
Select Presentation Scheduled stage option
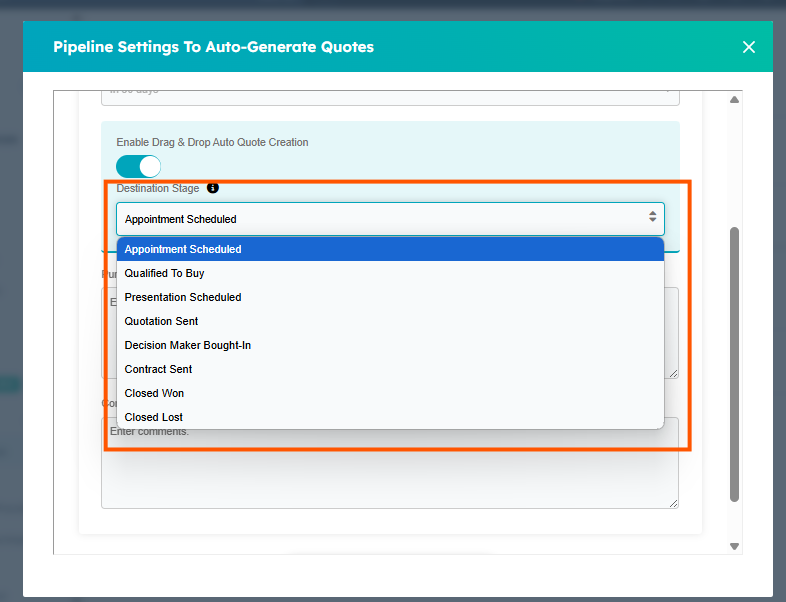(390, 297)
